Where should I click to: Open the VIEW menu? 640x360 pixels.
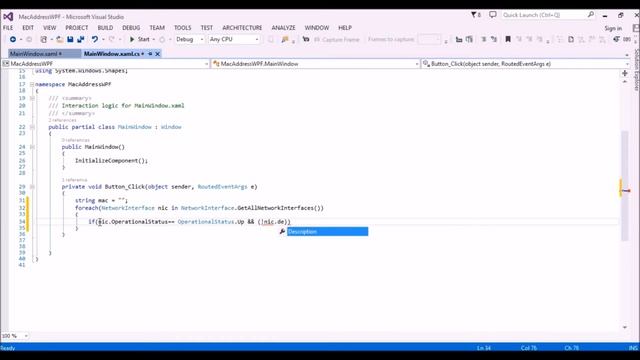click(50, 28)
